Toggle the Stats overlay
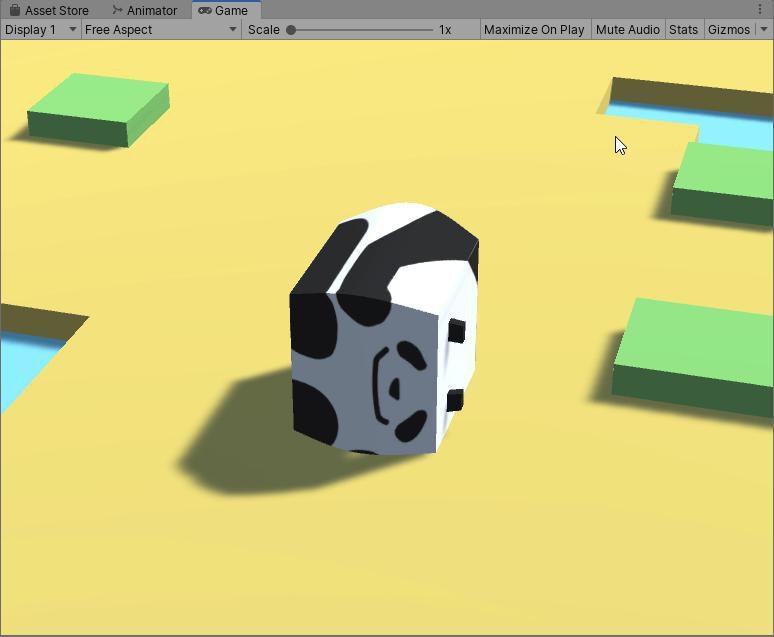Screen dimensions: 774x637 click(684, 30)
